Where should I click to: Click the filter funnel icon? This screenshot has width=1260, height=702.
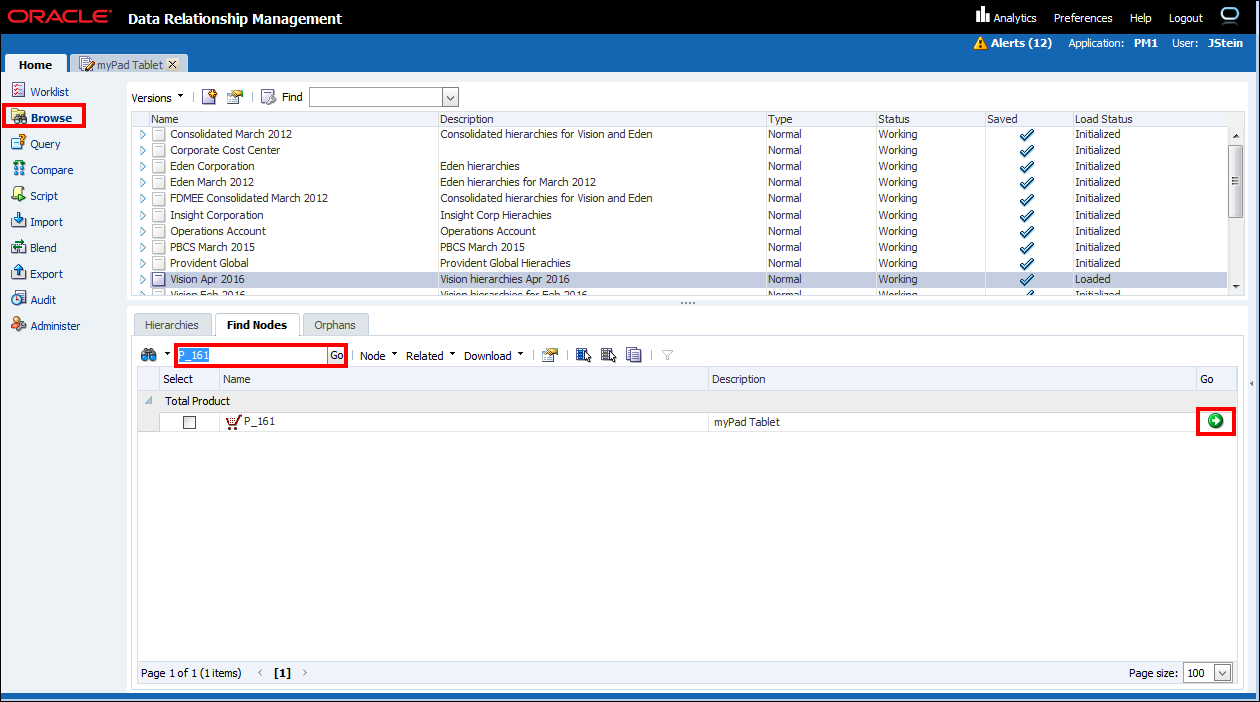click(667, 355)
